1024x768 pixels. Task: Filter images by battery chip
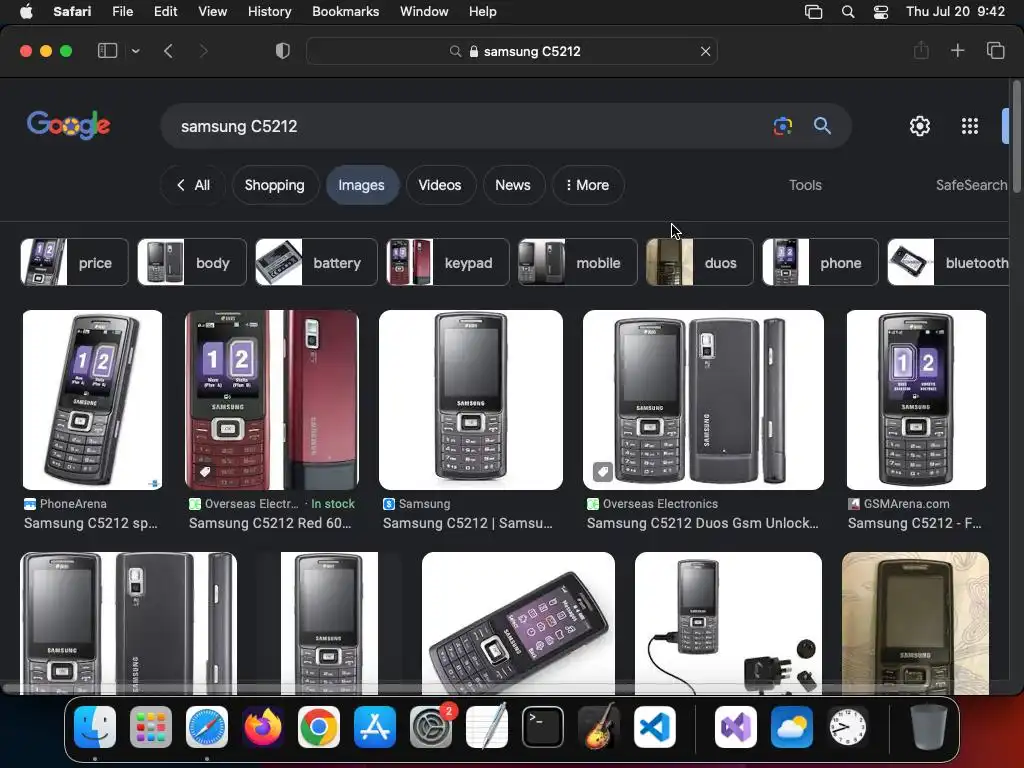[316, 263]
